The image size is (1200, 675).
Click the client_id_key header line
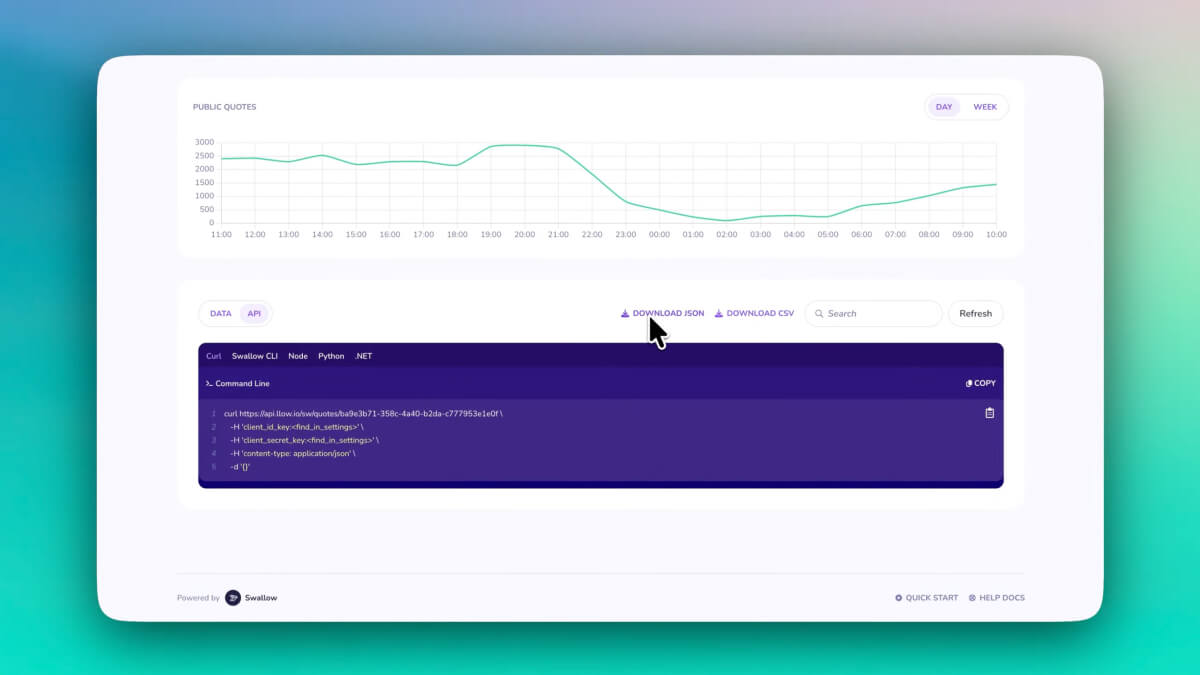pos(296,427)
